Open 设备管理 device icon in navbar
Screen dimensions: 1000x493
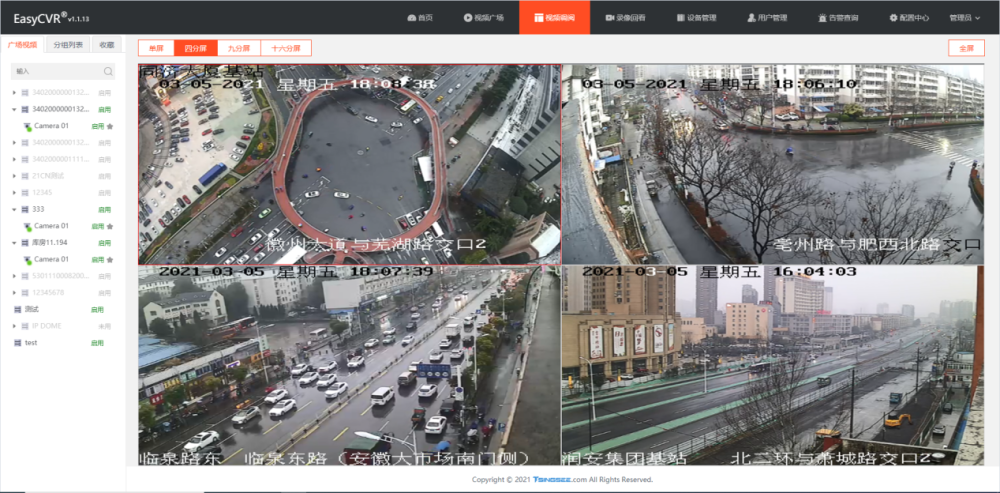[680, 18]
